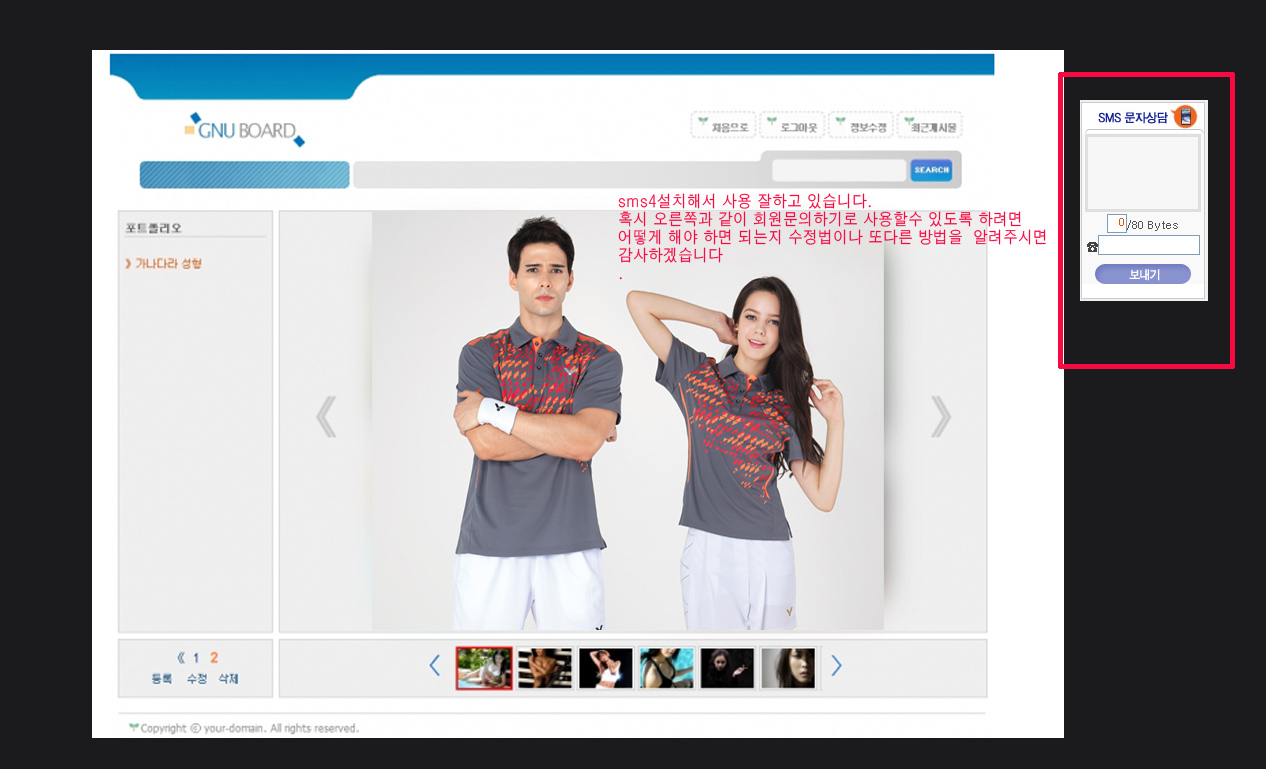This screenshot has width=1266, height=769.
Task: Select the first red-bordered thumbnail
Action: click(484, 668)
